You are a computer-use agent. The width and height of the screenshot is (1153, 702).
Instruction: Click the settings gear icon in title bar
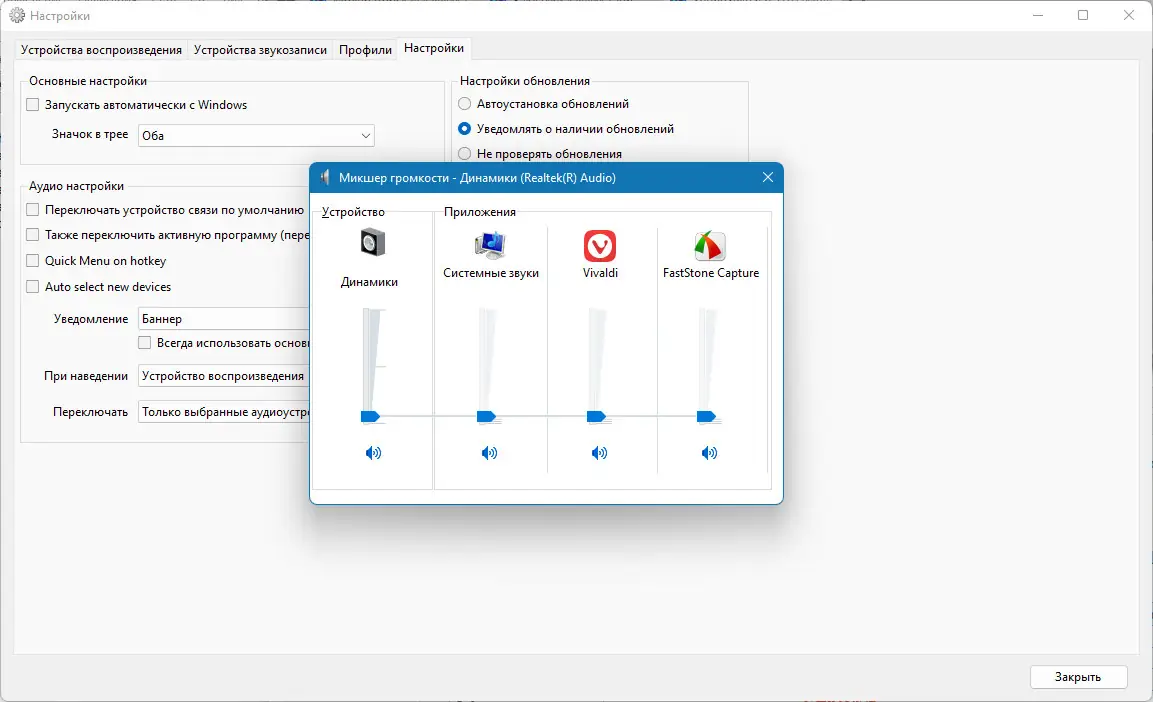click(x=17, y=15)
